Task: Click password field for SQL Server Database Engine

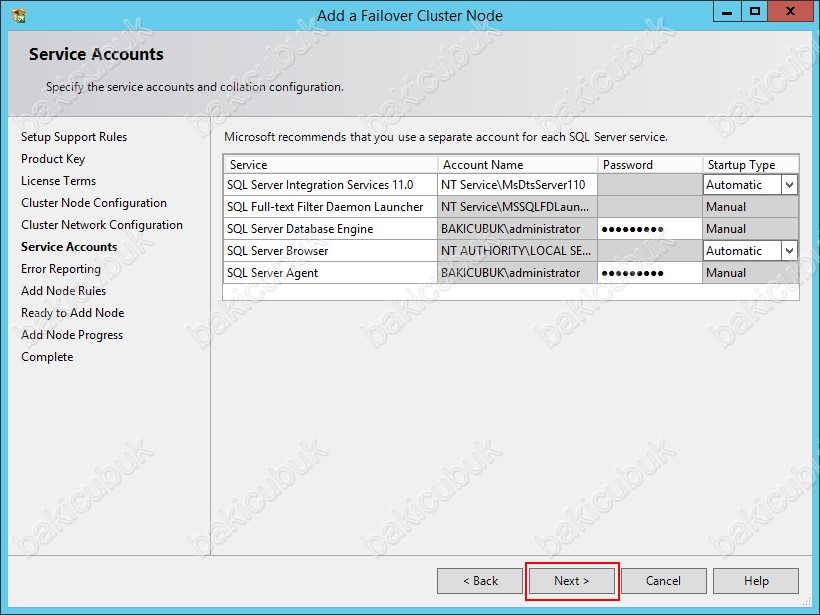Action: (x=650, y=229)
